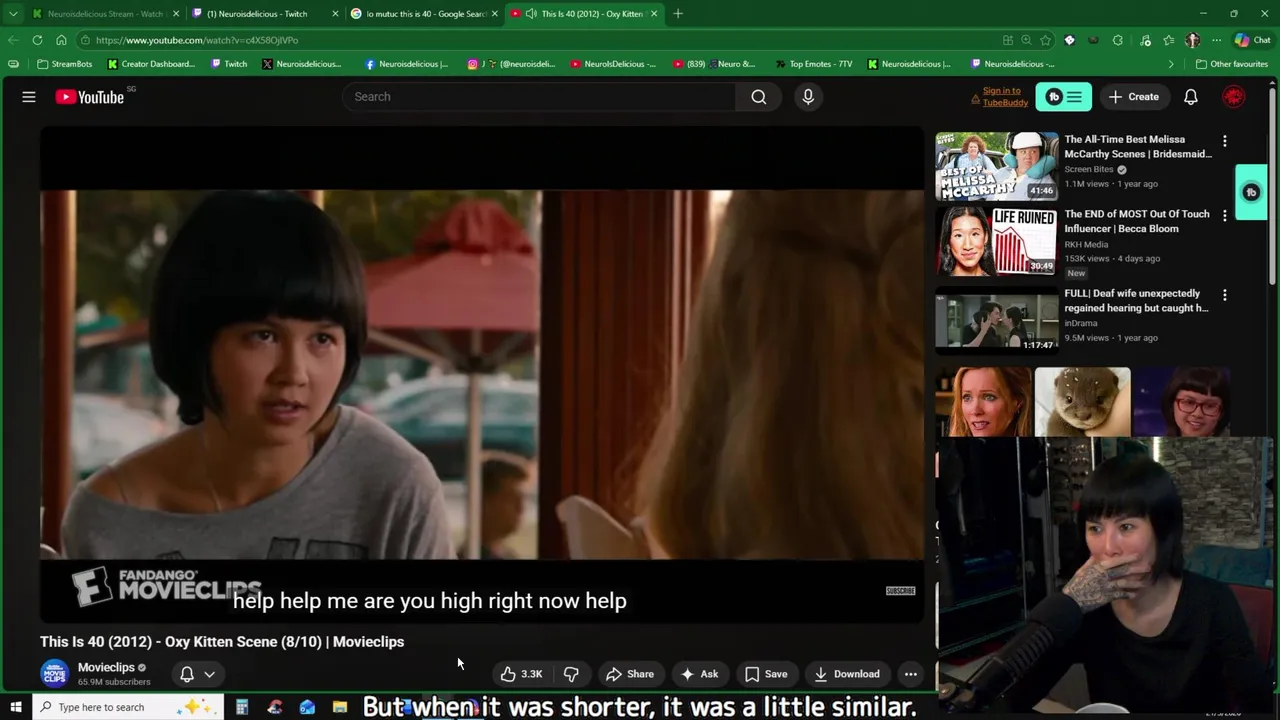1280x720 pixels.
Task: Expand notification options chevron next to bell
Action: (x=209, y=674)
